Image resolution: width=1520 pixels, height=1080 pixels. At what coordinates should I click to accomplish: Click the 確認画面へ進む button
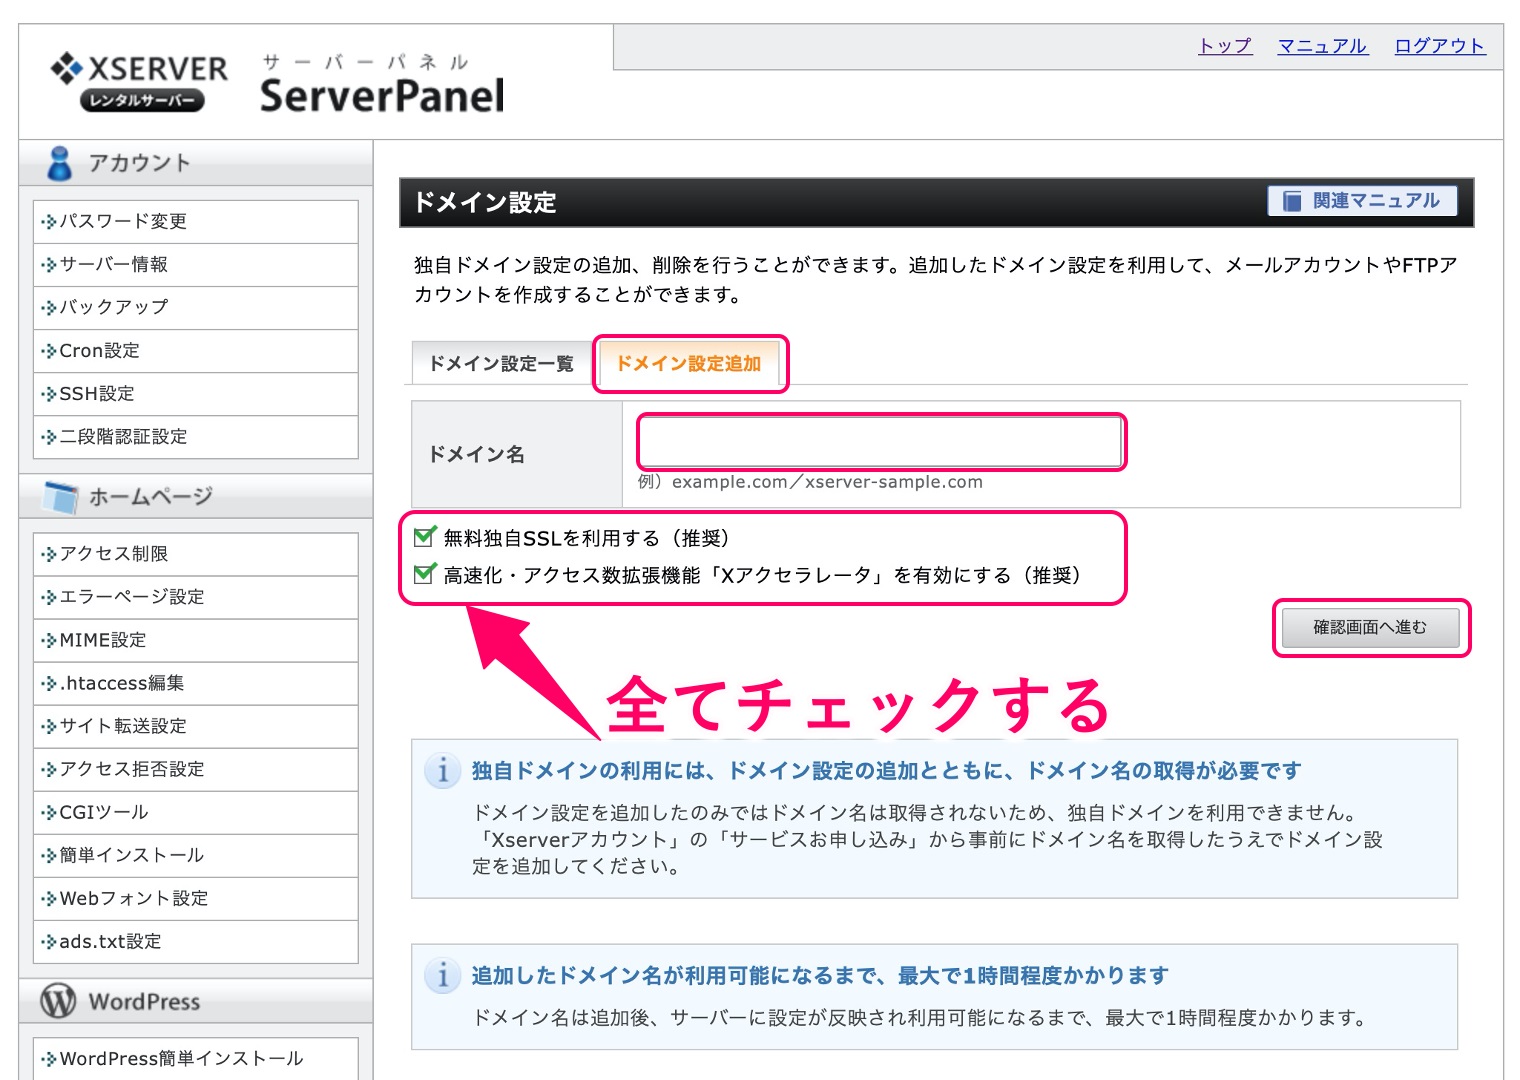click(1370, 627)
